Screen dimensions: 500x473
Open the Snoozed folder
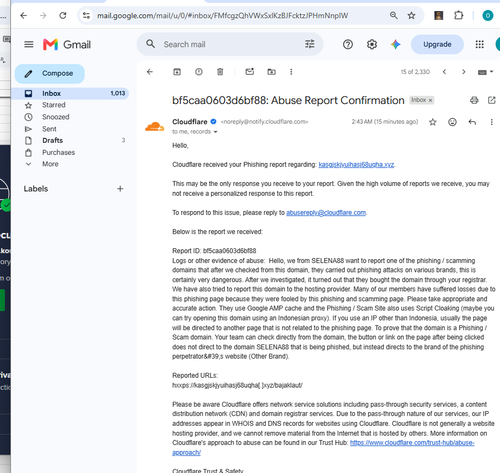coord(56,117)
